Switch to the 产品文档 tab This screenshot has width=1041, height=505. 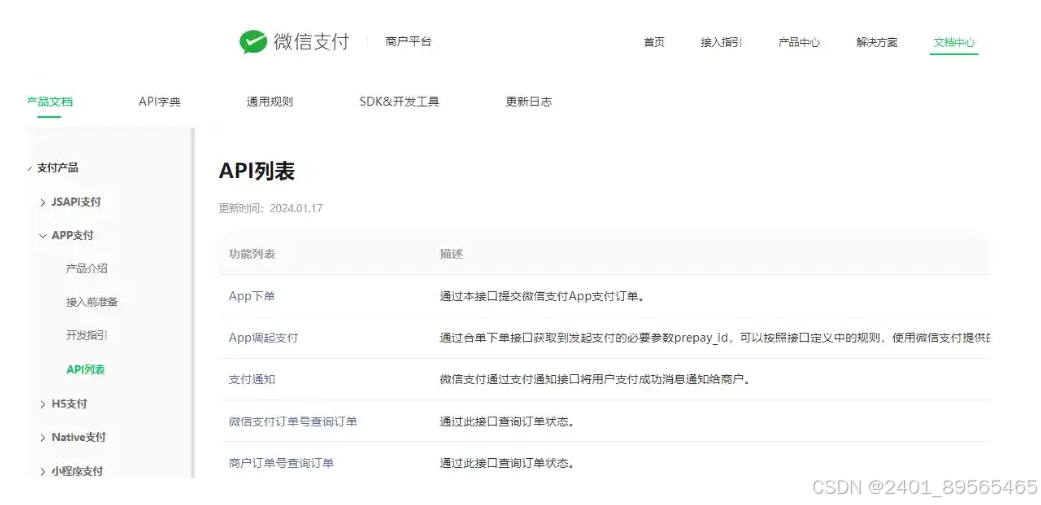point(50,102)
